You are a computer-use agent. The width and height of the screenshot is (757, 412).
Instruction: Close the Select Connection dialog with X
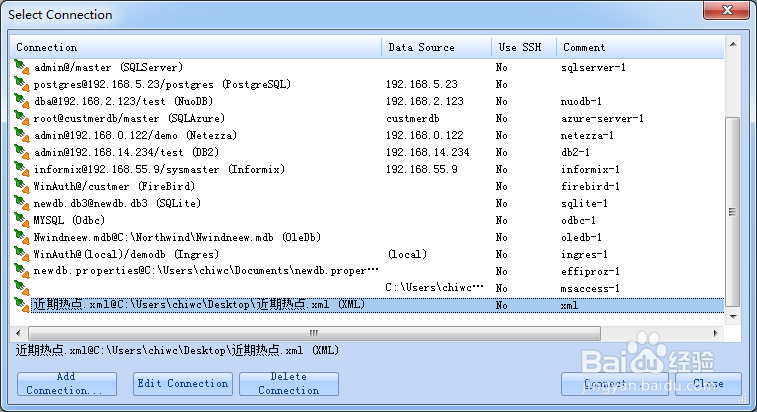[x=727, y=10]
